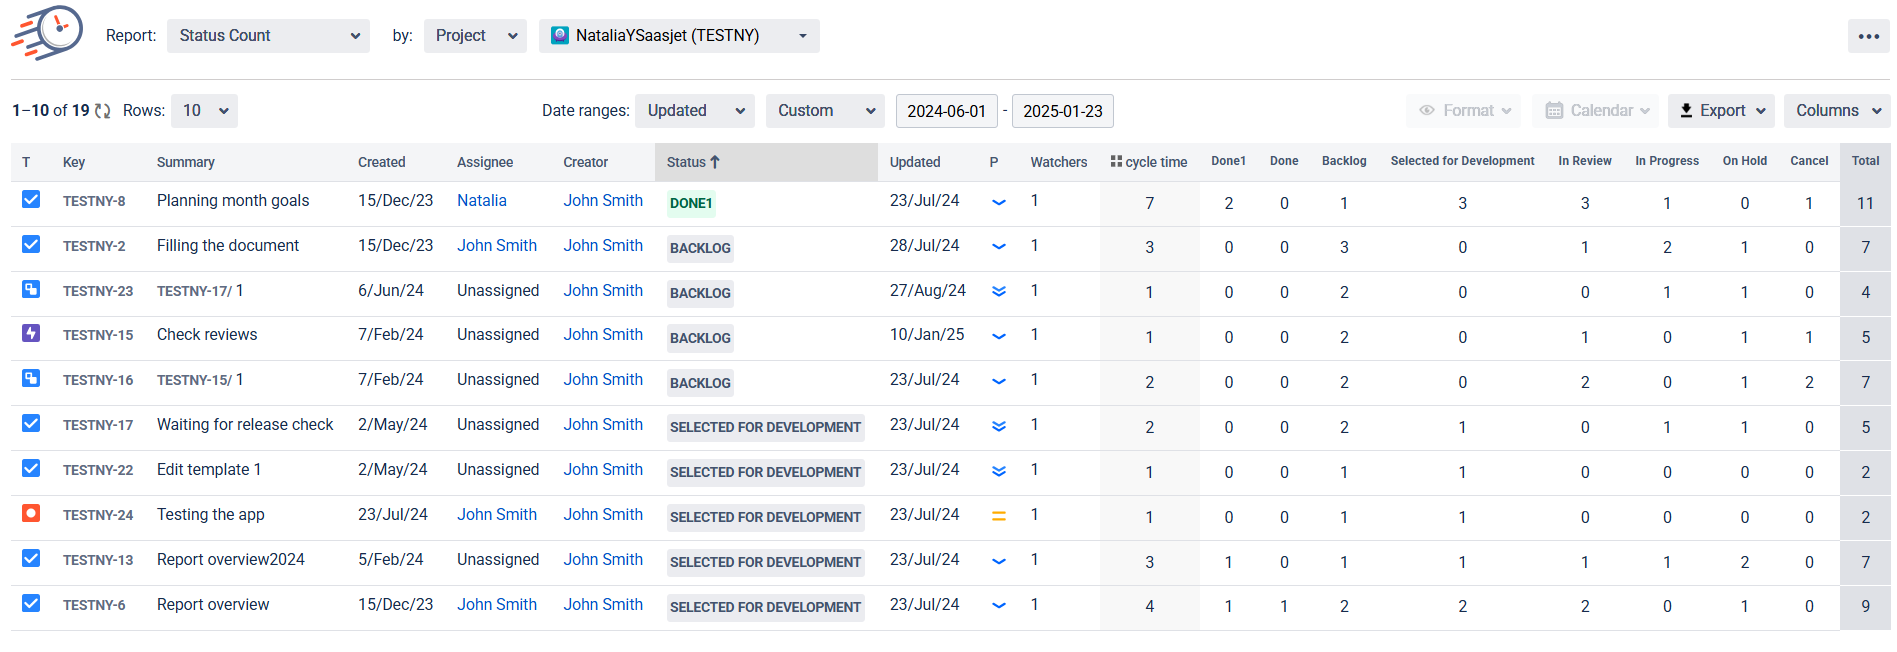Open the Status Count report dropdown
Image resolution: width=1897 pixels, height=652 pixels.
pos(268,36)
